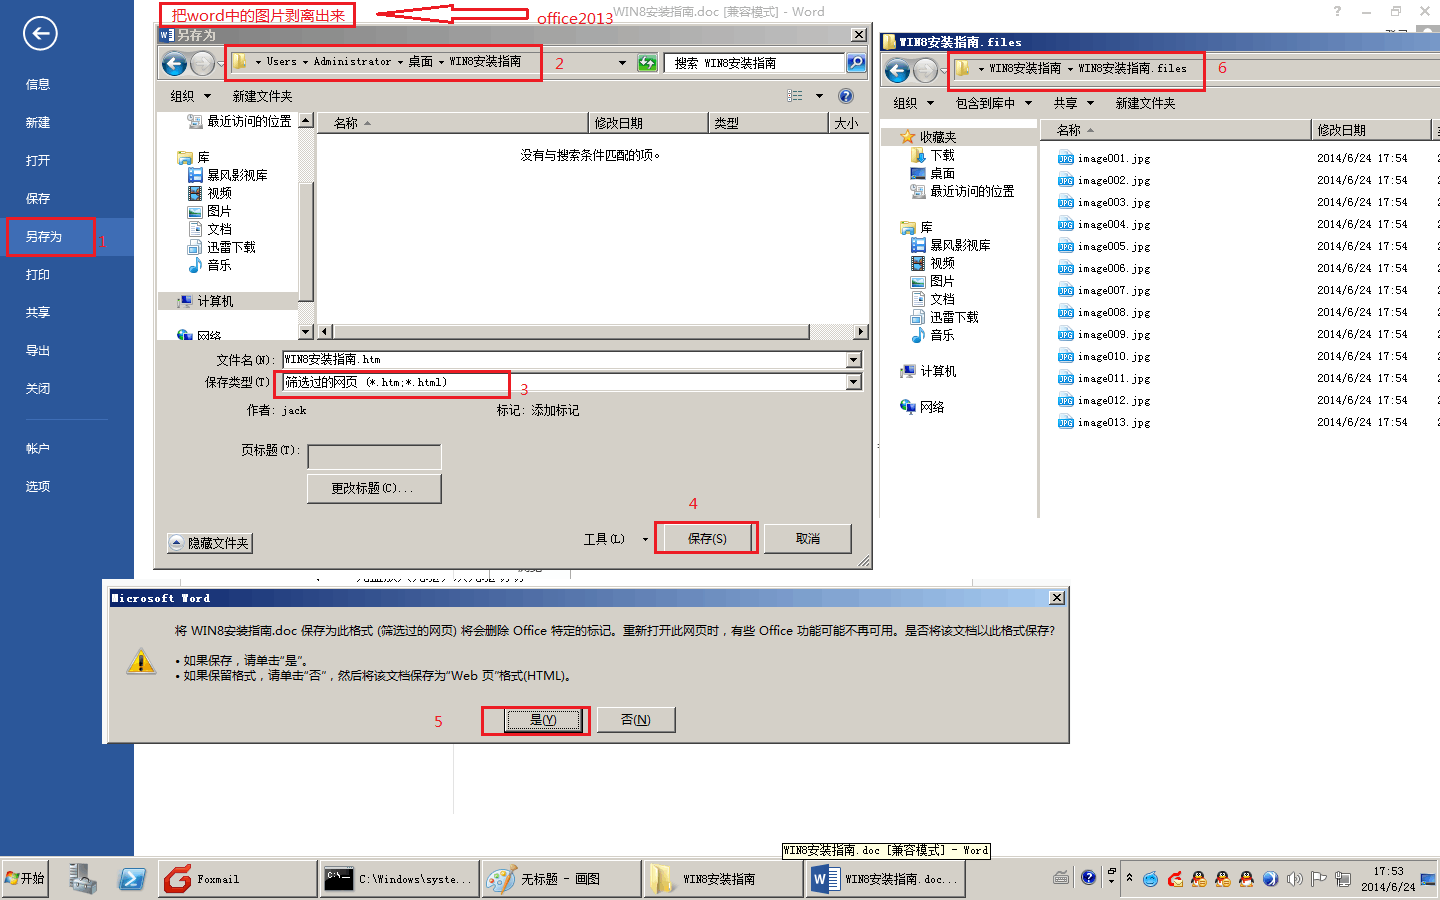
Task: Switch to the C:\Windows command prompt taskbar item
Action: 399,878
